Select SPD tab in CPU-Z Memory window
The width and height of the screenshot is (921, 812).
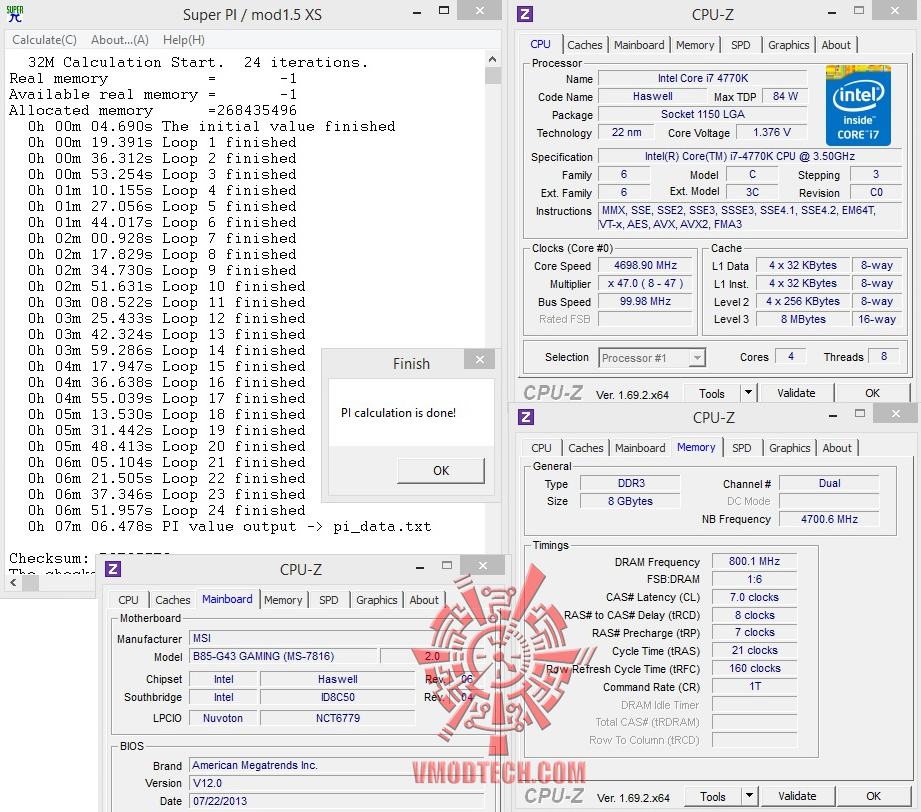(x=742, y=448)
